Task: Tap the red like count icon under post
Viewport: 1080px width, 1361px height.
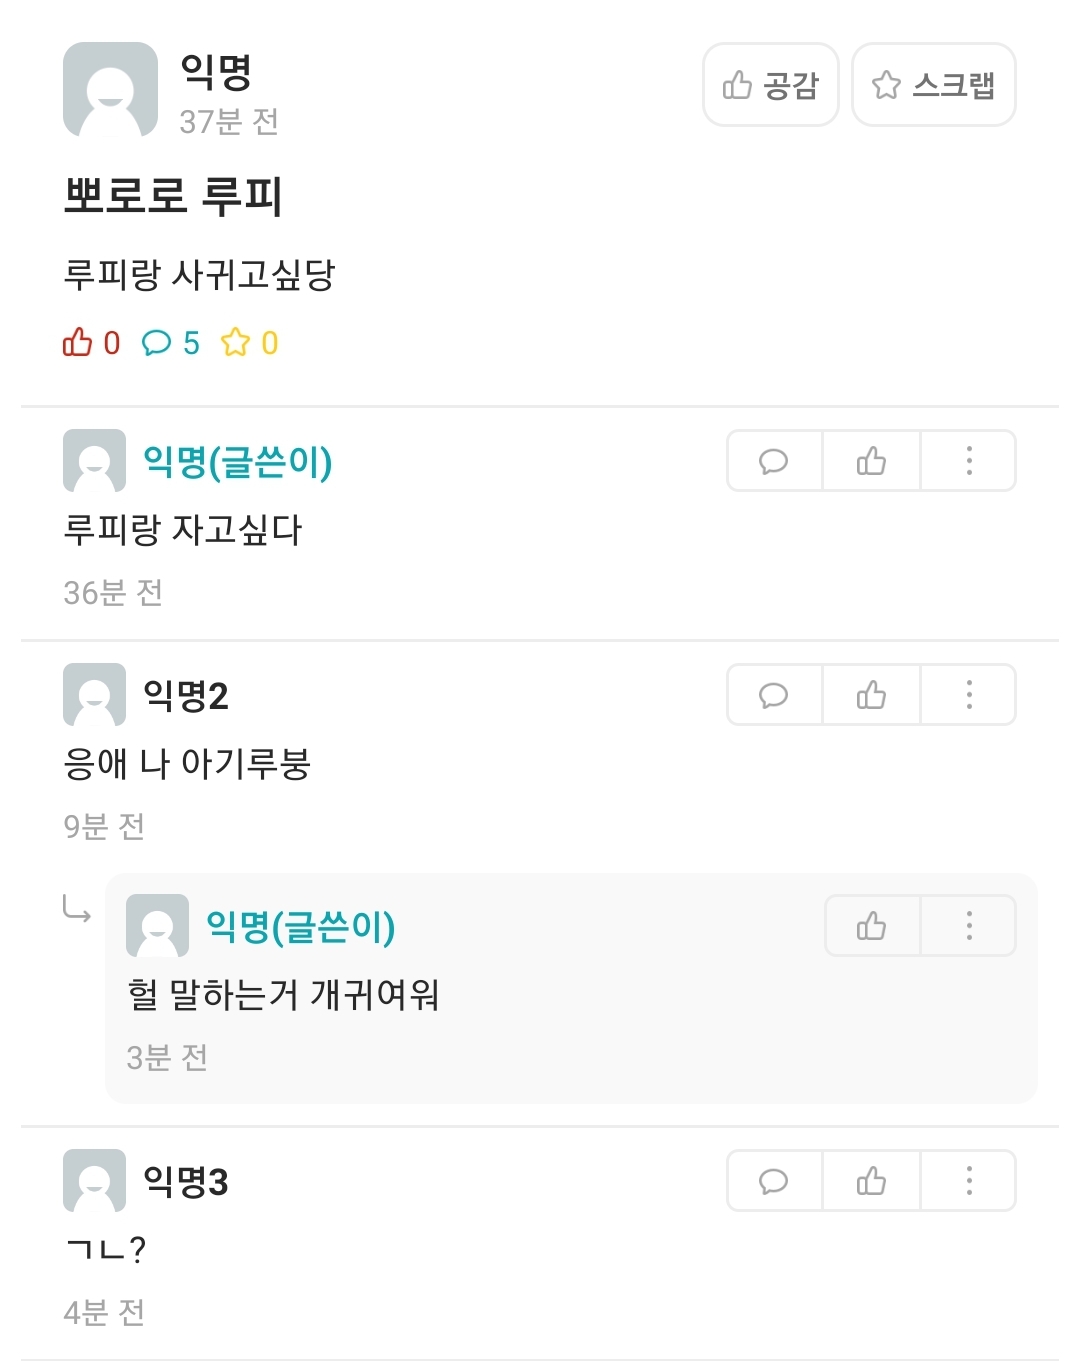Action: pyautogui.click(x=78, y=343)
